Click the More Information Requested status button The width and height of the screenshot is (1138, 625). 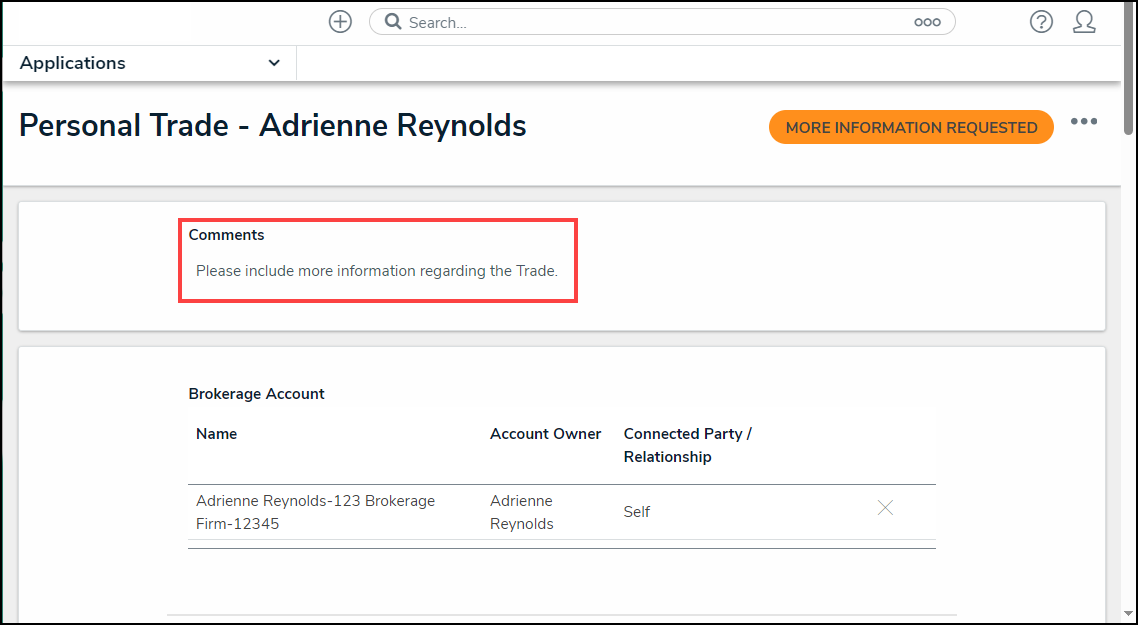(x=911, y=127)
